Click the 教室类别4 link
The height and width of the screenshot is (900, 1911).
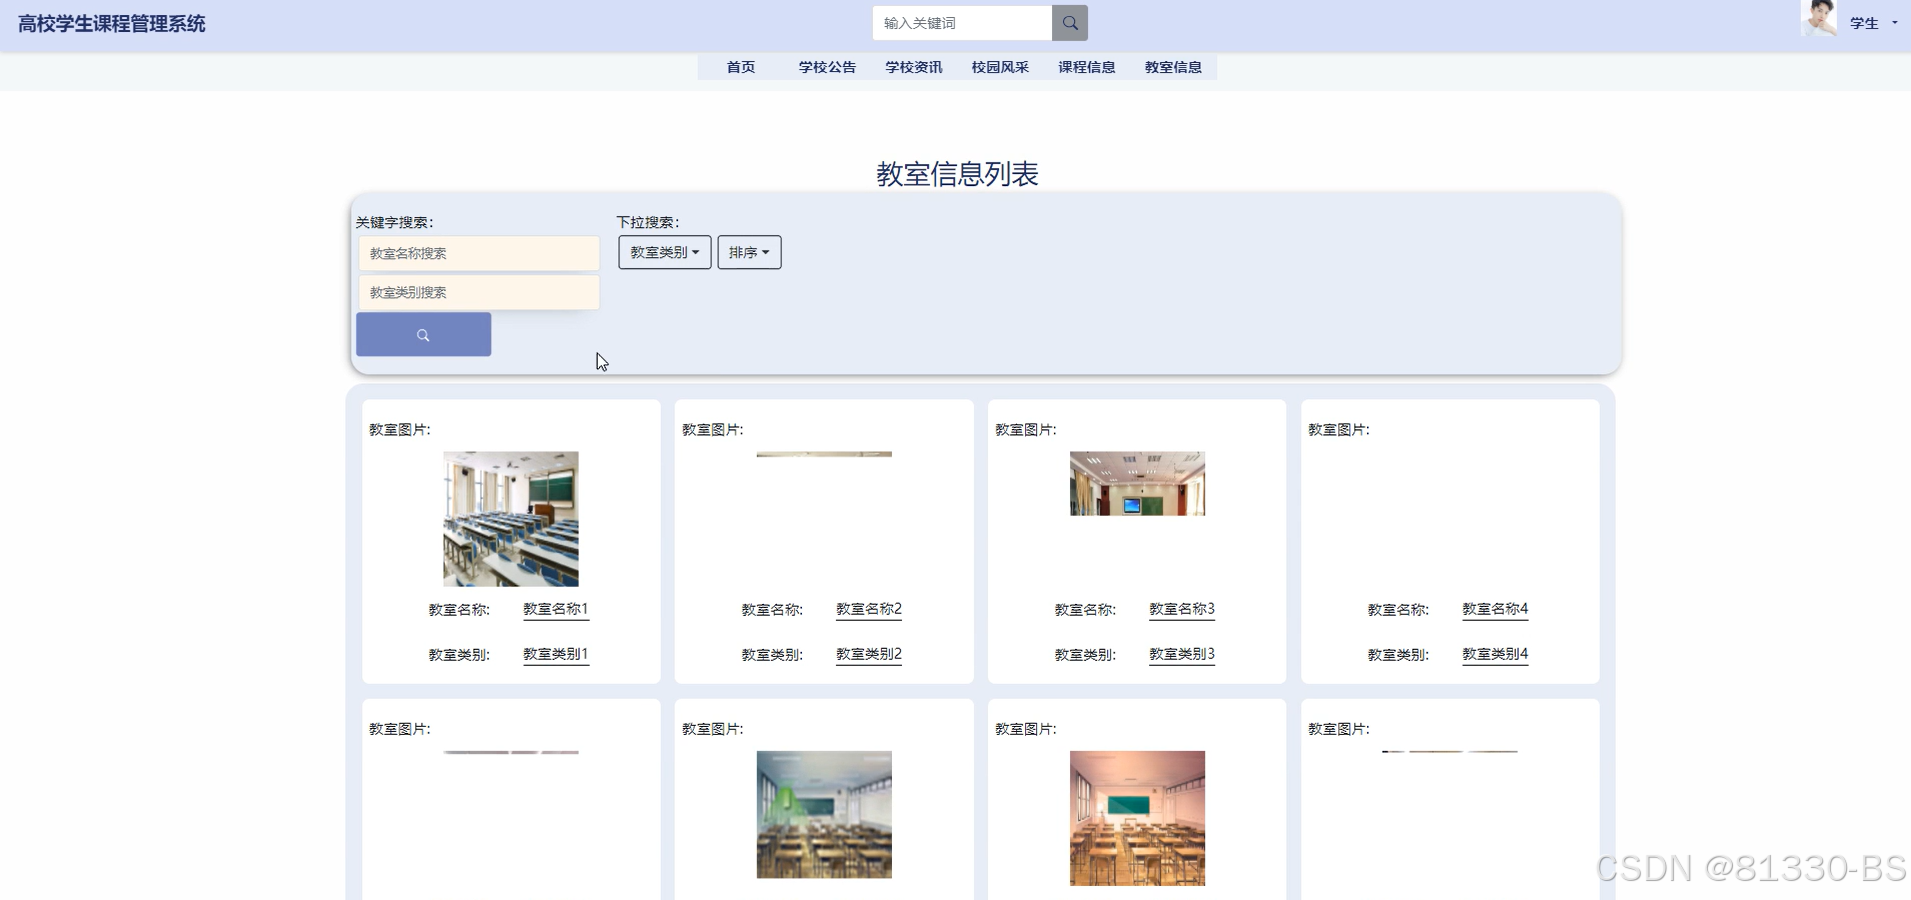pos(1495,654)
